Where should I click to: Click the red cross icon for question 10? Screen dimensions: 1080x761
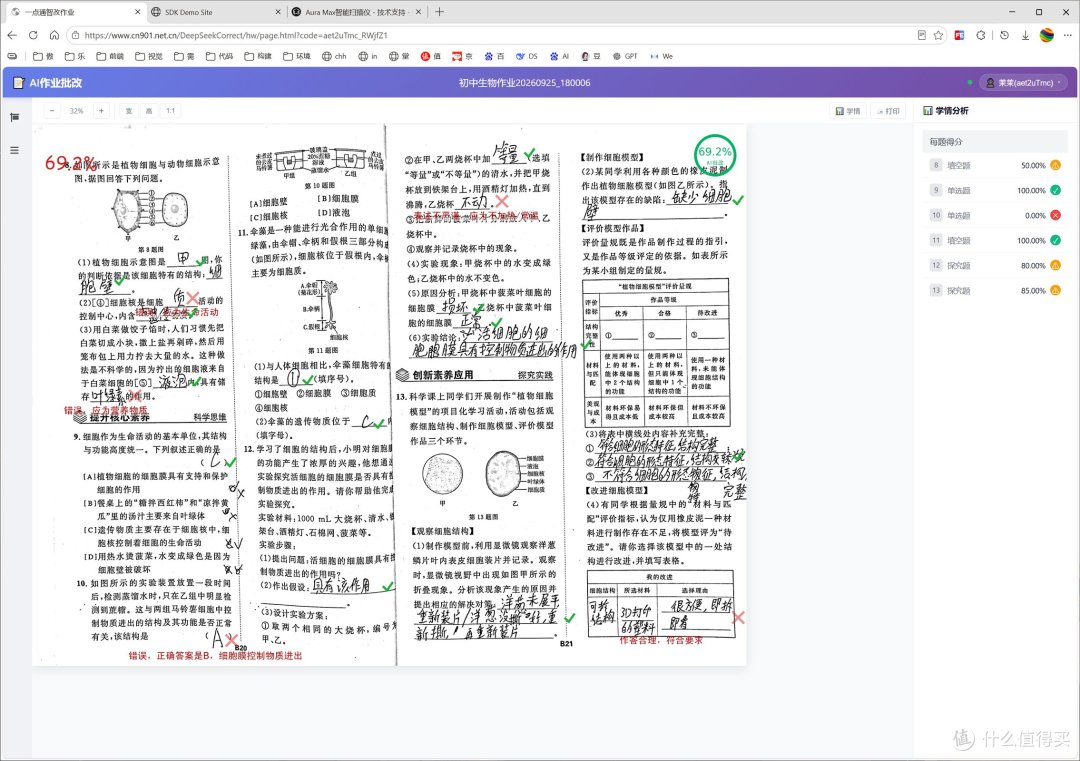tap(1055, 216)
